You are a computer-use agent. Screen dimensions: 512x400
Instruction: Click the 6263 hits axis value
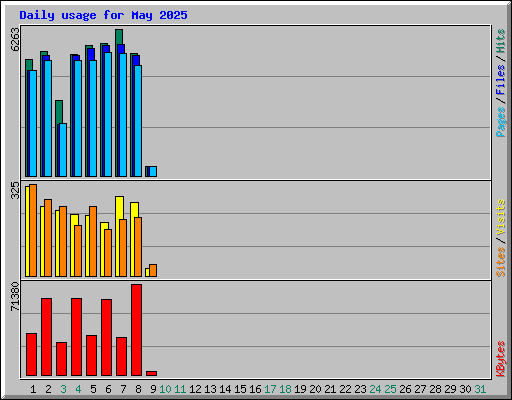15,39
